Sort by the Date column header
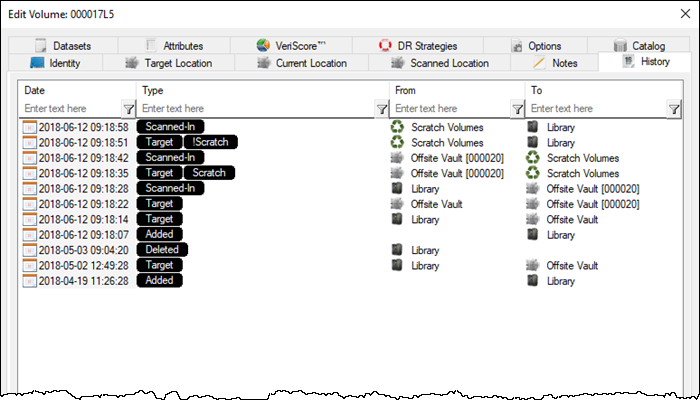Image resolution: width=700 pixels, height=400 pixels. [x=78, y=90]
